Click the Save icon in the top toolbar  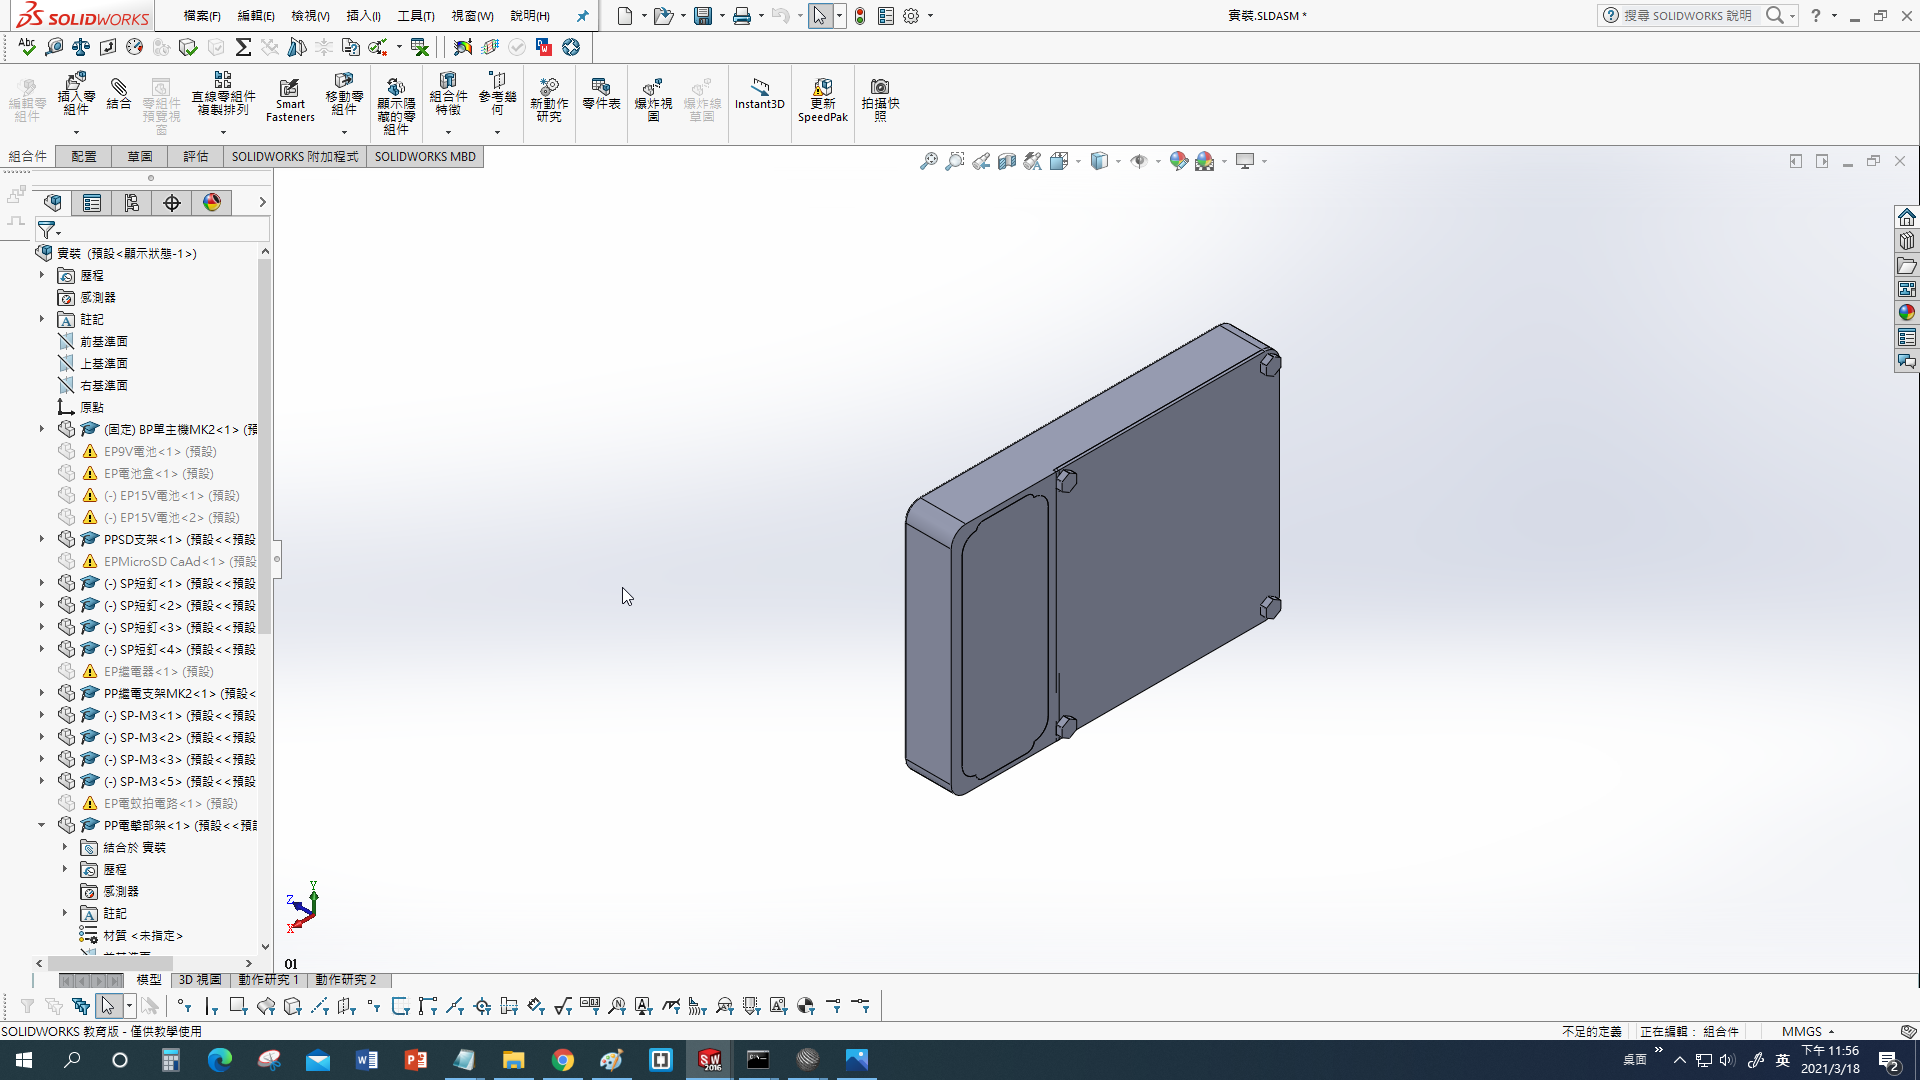tap(703, 16)
